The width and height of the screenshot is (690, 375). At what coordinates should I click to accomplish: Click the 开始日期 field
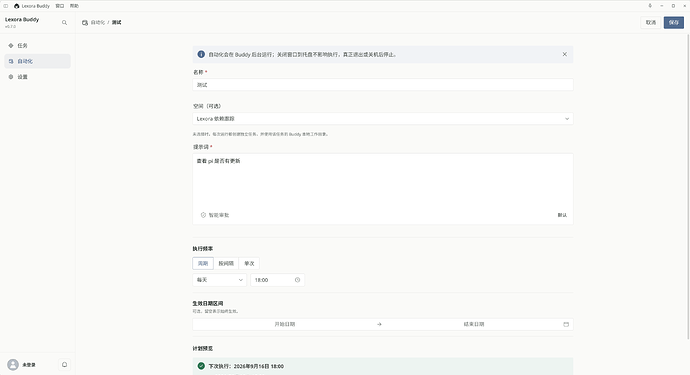(x=285, y=324)
